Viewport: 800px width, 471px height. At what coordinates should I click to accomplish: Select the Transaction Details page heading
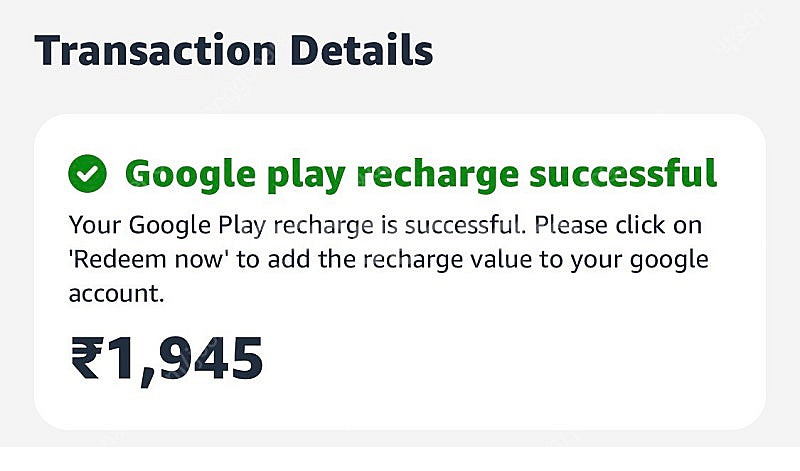234,50
